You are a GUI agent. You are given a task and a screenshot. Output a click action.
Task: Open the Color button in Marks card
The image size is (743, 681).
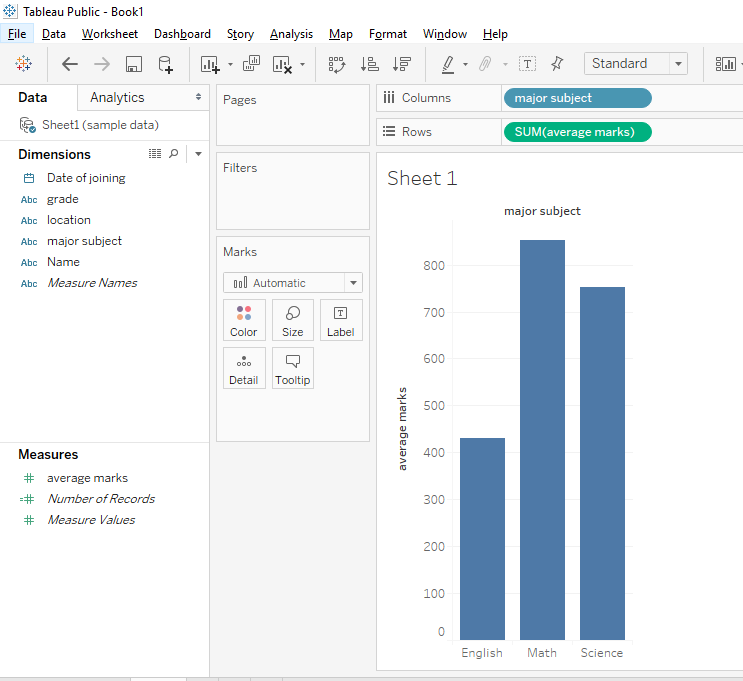click(x=244, y=320)
